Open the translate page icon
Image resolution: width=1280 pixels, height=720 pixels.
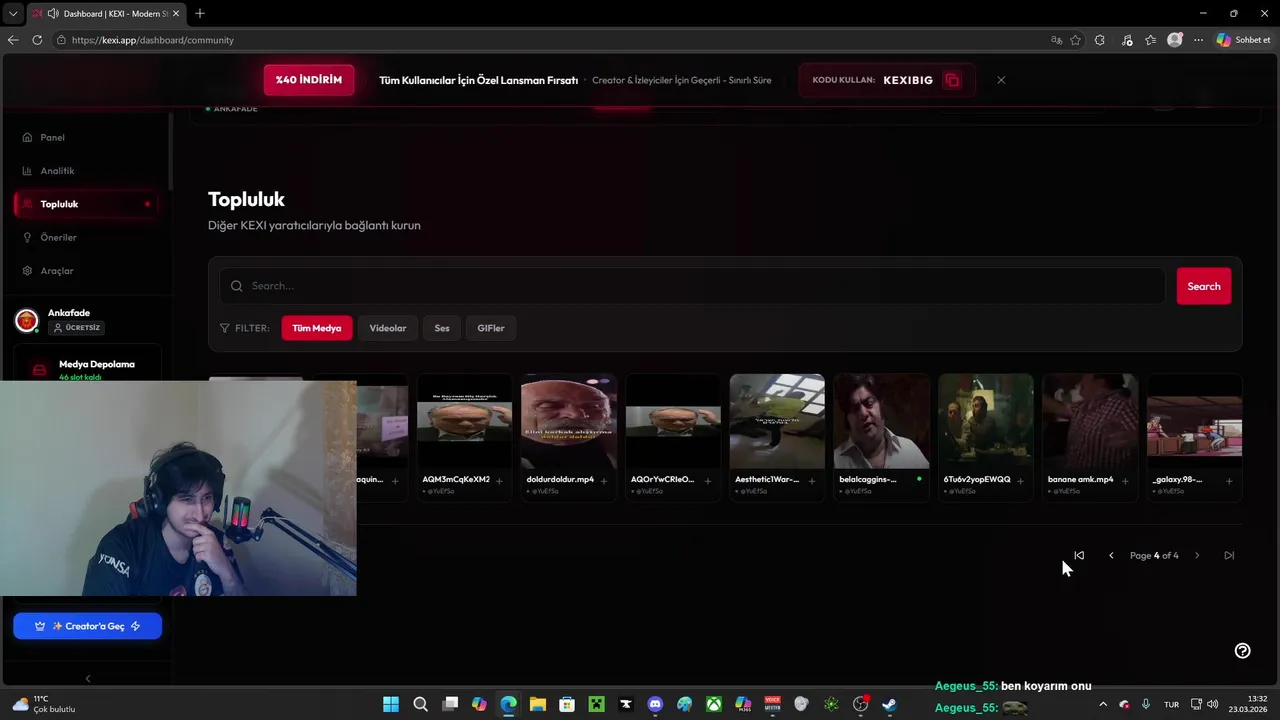coord(1057,40)
